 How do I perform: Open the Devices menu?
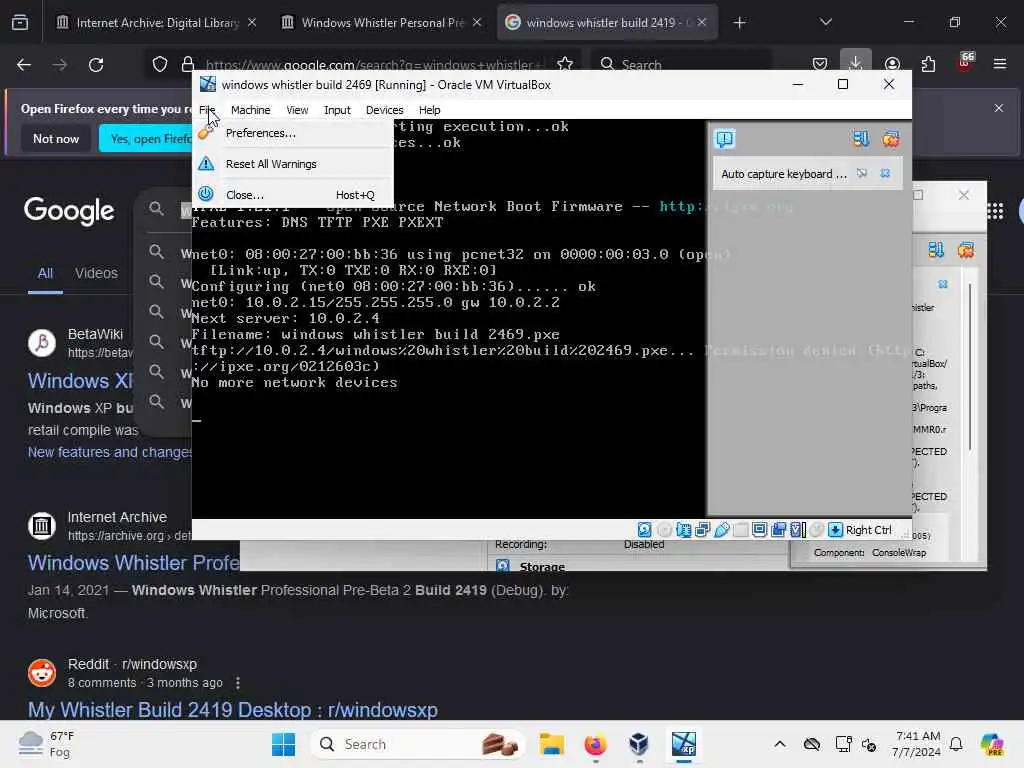[385, 110]
